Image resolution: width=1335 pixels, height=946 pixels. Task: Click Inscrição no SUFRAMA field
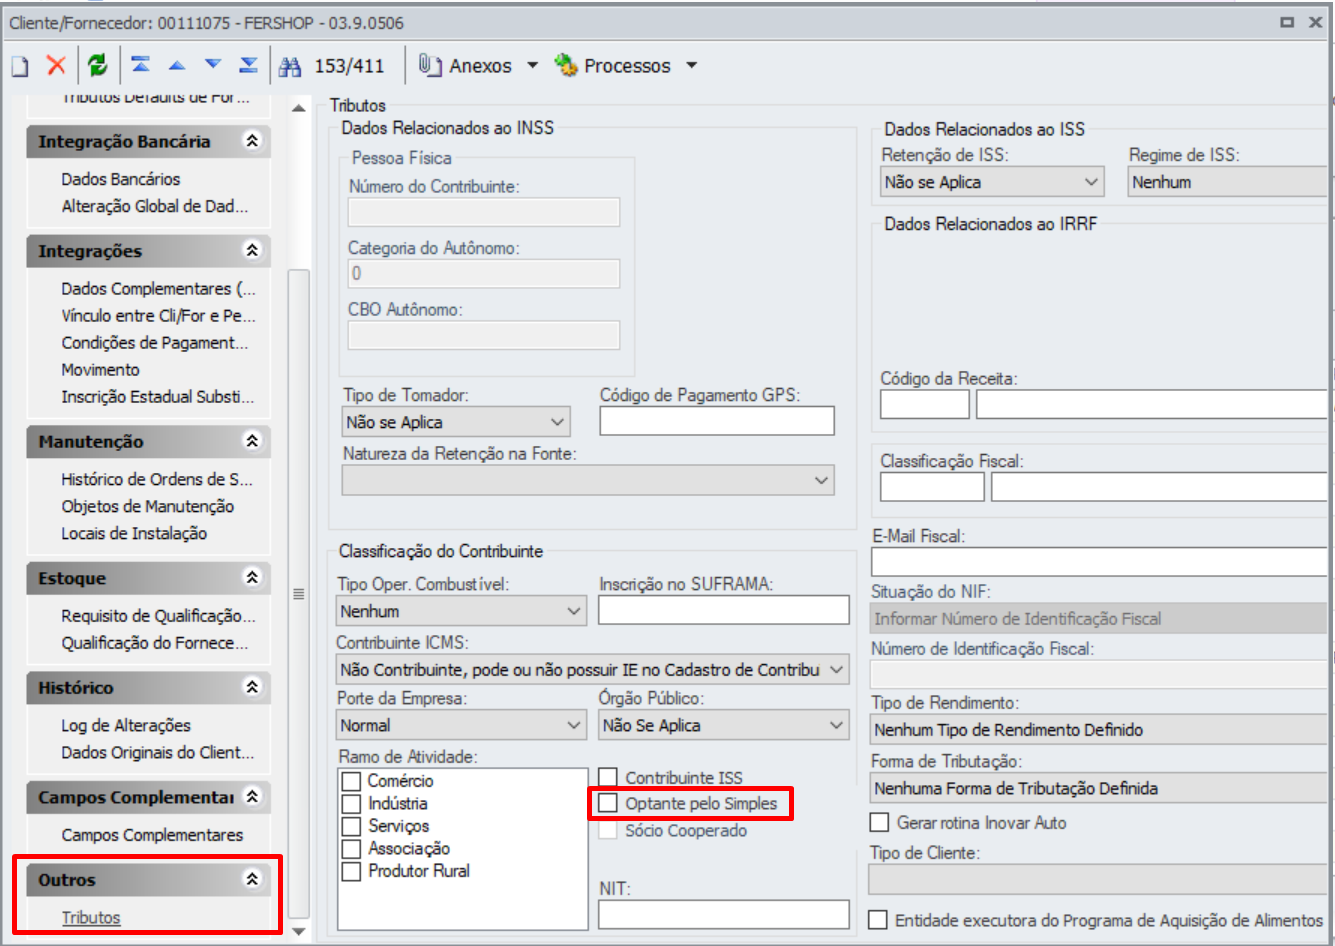[724, 610]
